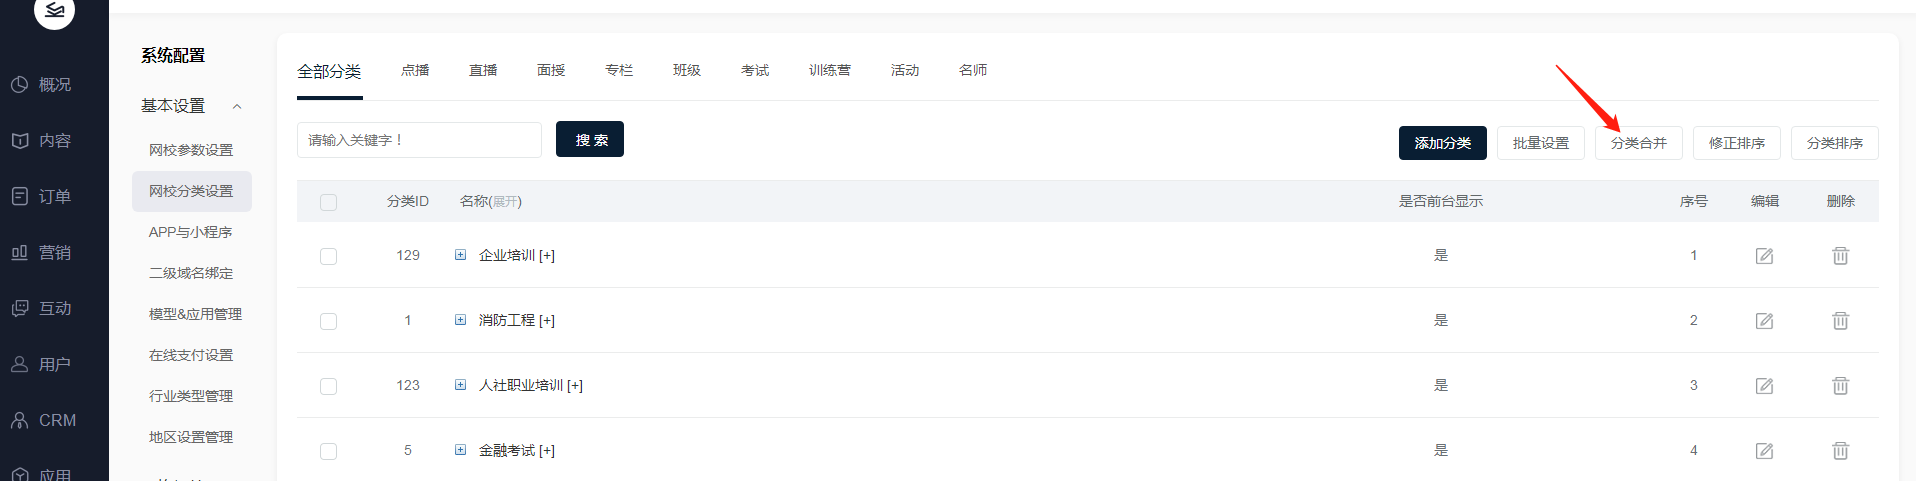Open the edit icon for 消防工程
This screenshot has width=1916, height=481.
pyautogui.click(x=1764, y=321)
